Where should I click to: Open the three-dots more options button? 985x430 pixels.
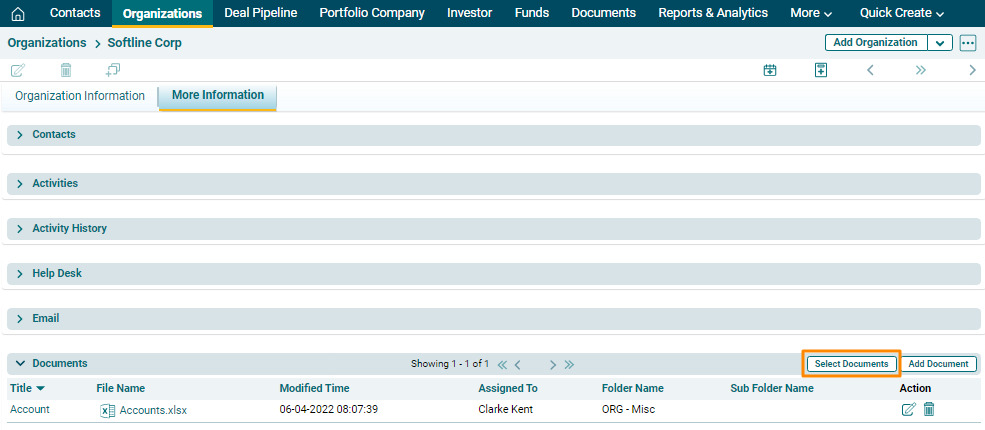[967, 43]
